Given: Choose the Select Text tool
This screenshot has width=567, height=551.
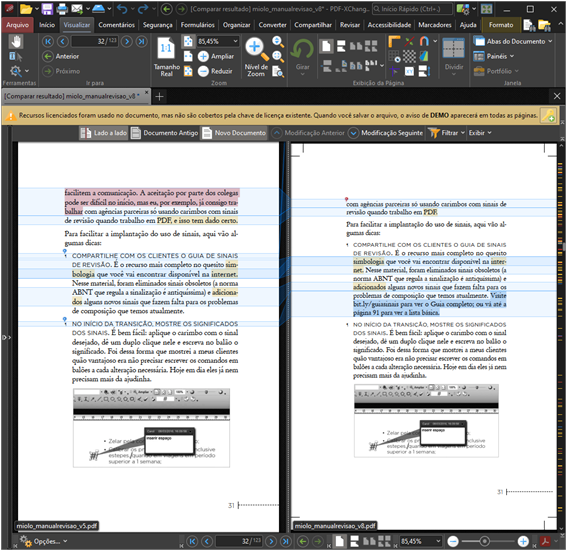Looking at the screenshot, I should click(15, 56).
